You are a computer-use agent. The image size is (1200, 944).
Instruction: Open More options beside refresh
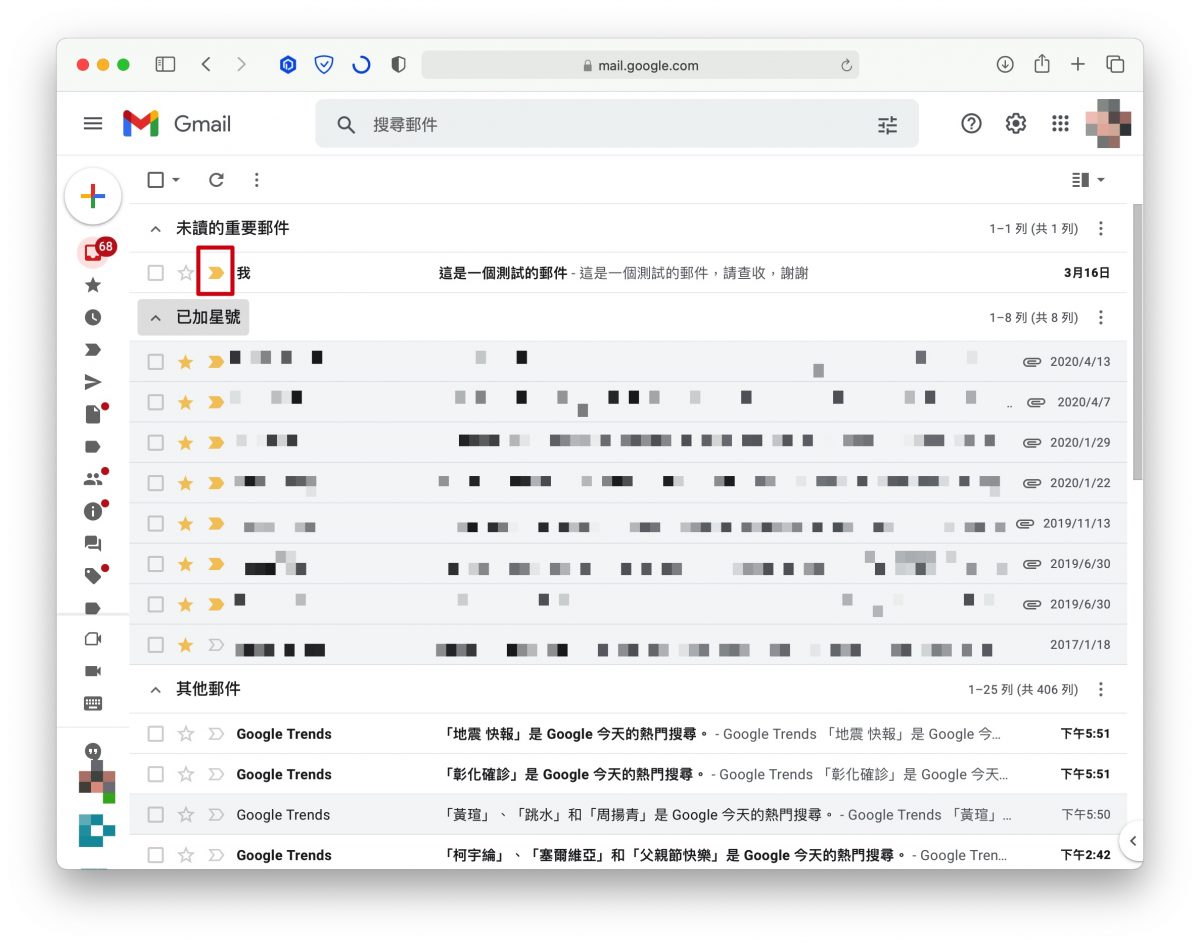257,180
